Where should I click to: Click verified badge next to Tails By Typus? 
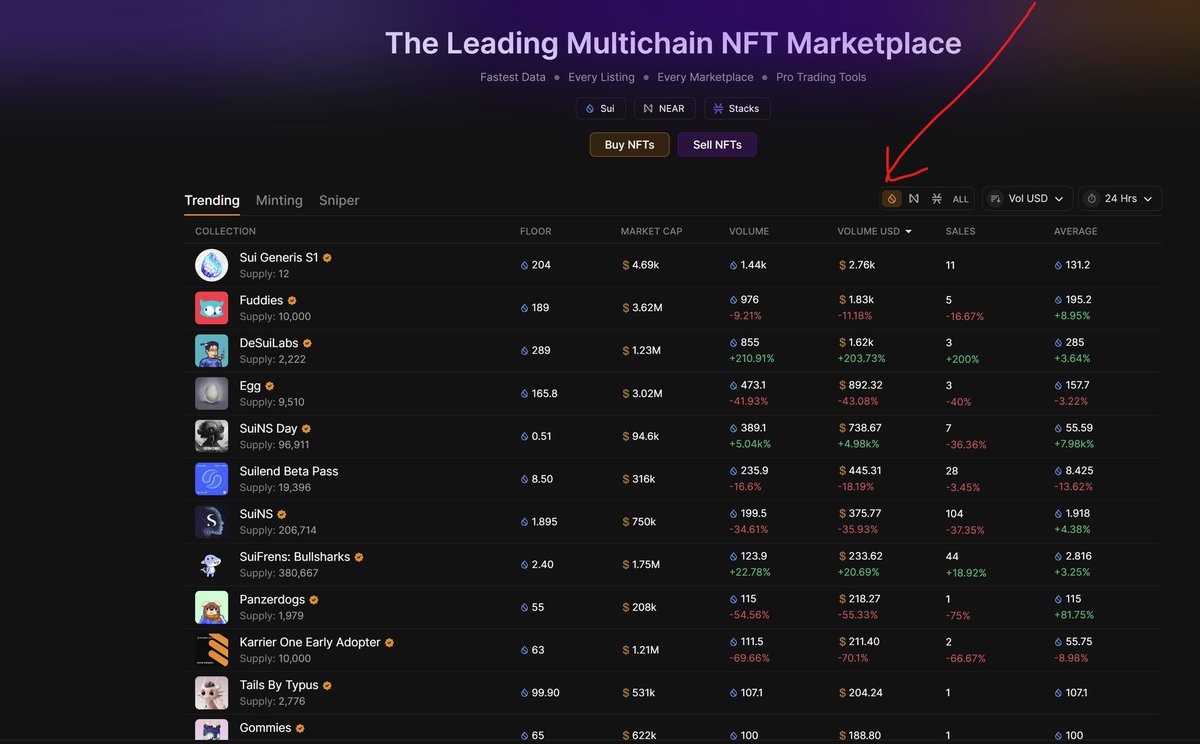pyautogui.click(x=327, y=686)
